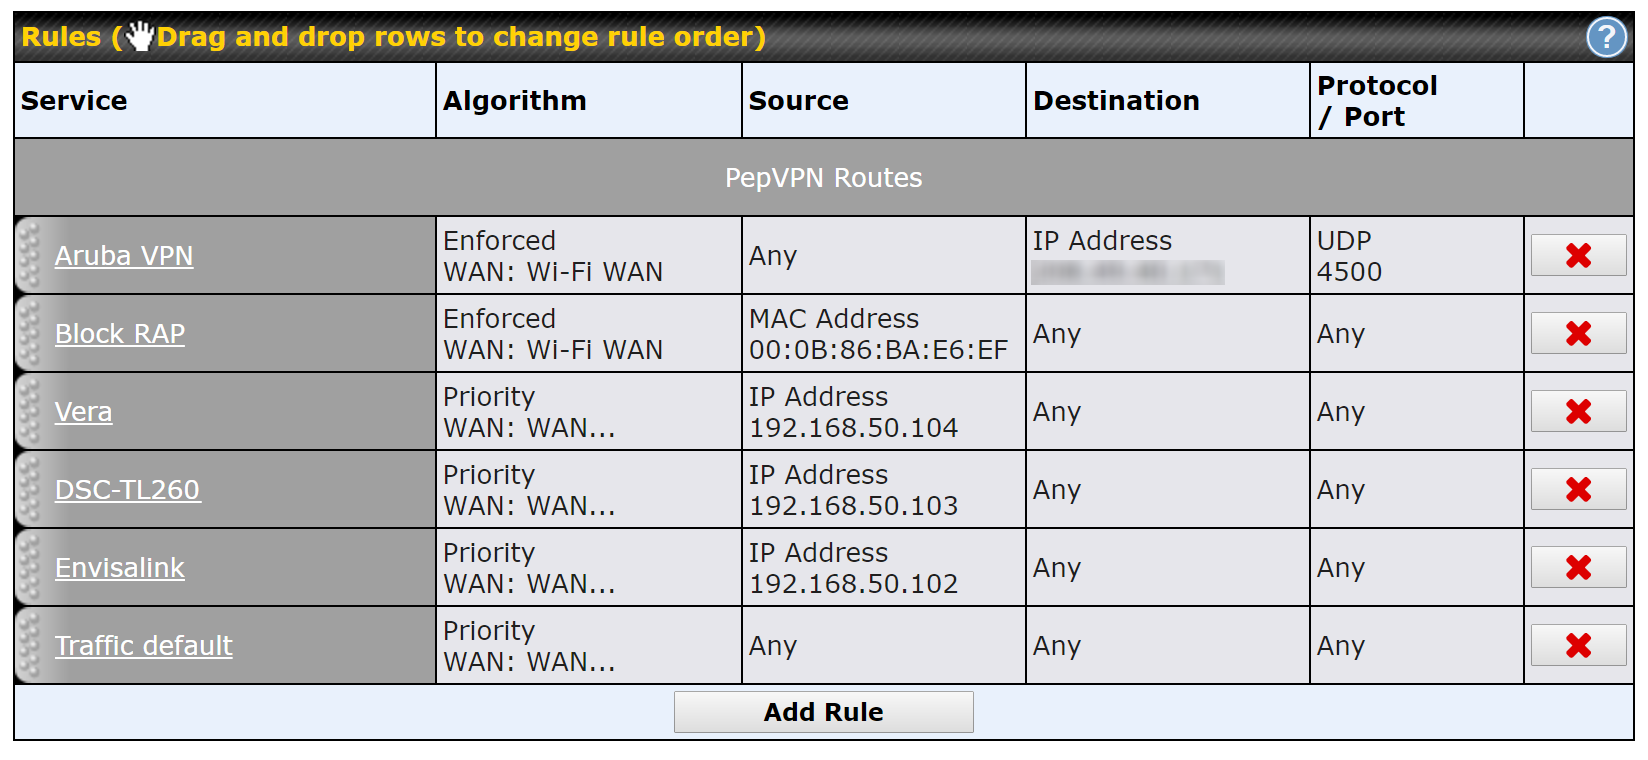This screenshot has width=1648, height=760.
Task: Click the drag handle of Traffic default row
Action: (30, 645)
